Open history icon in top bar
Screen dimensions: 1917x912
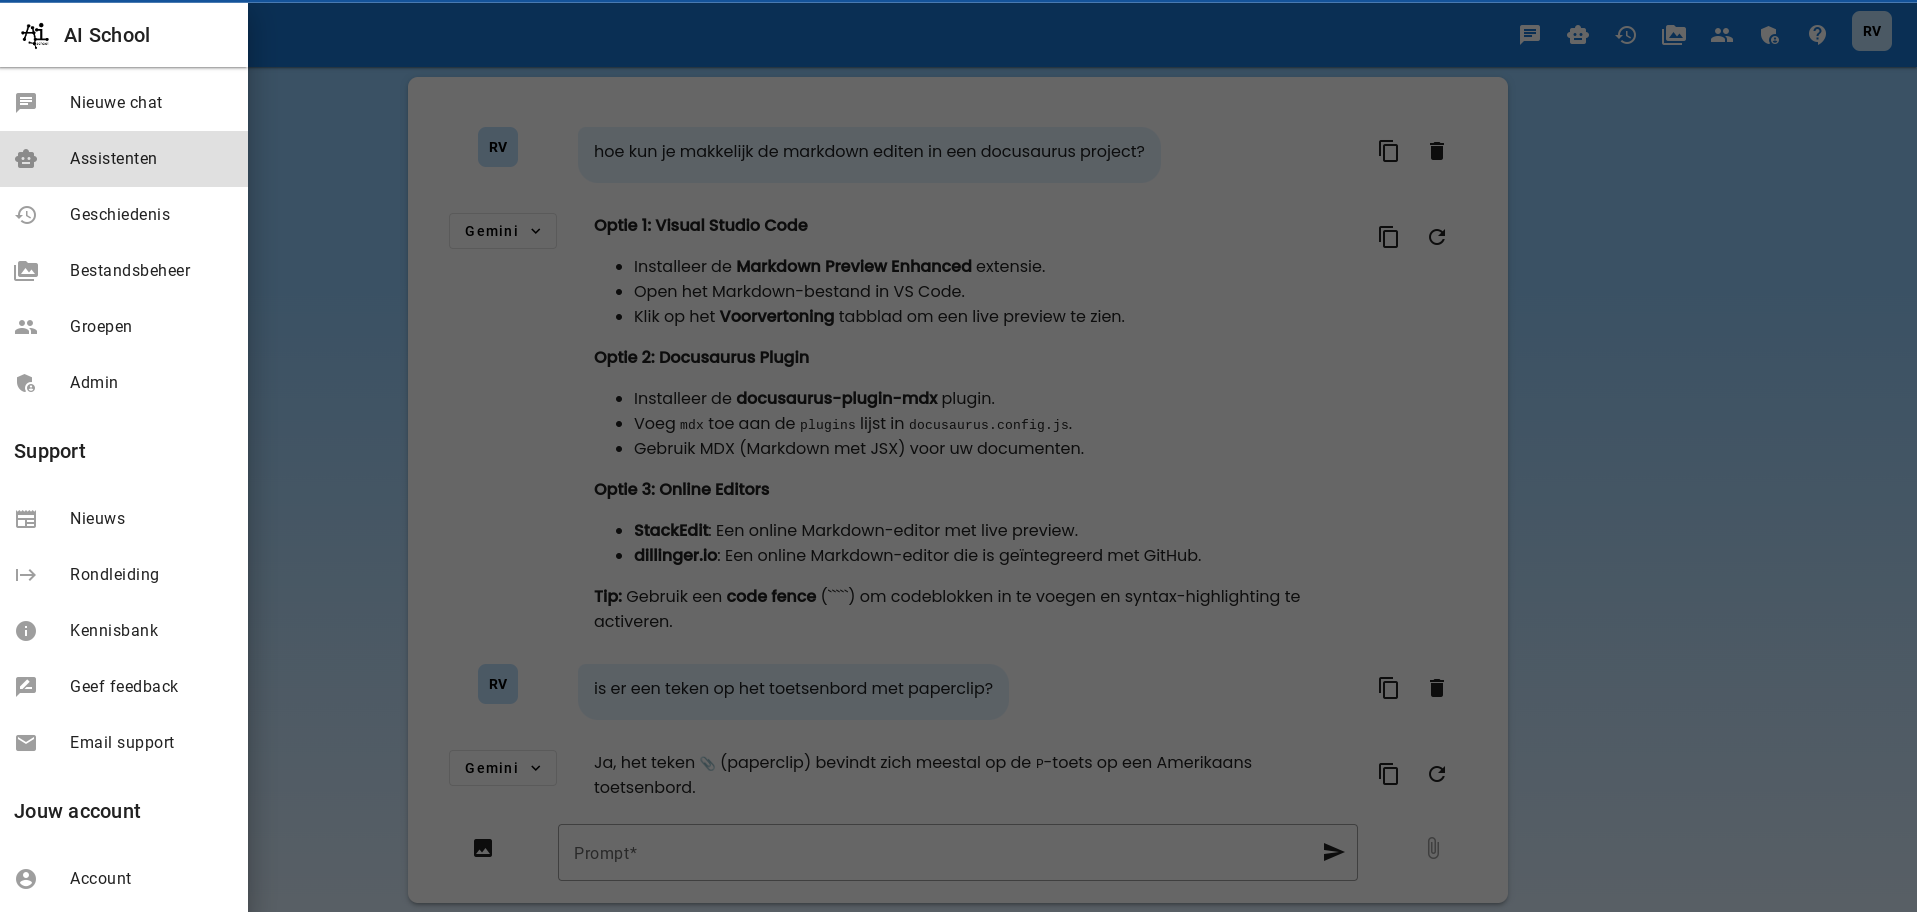(x=1626, y=35)
